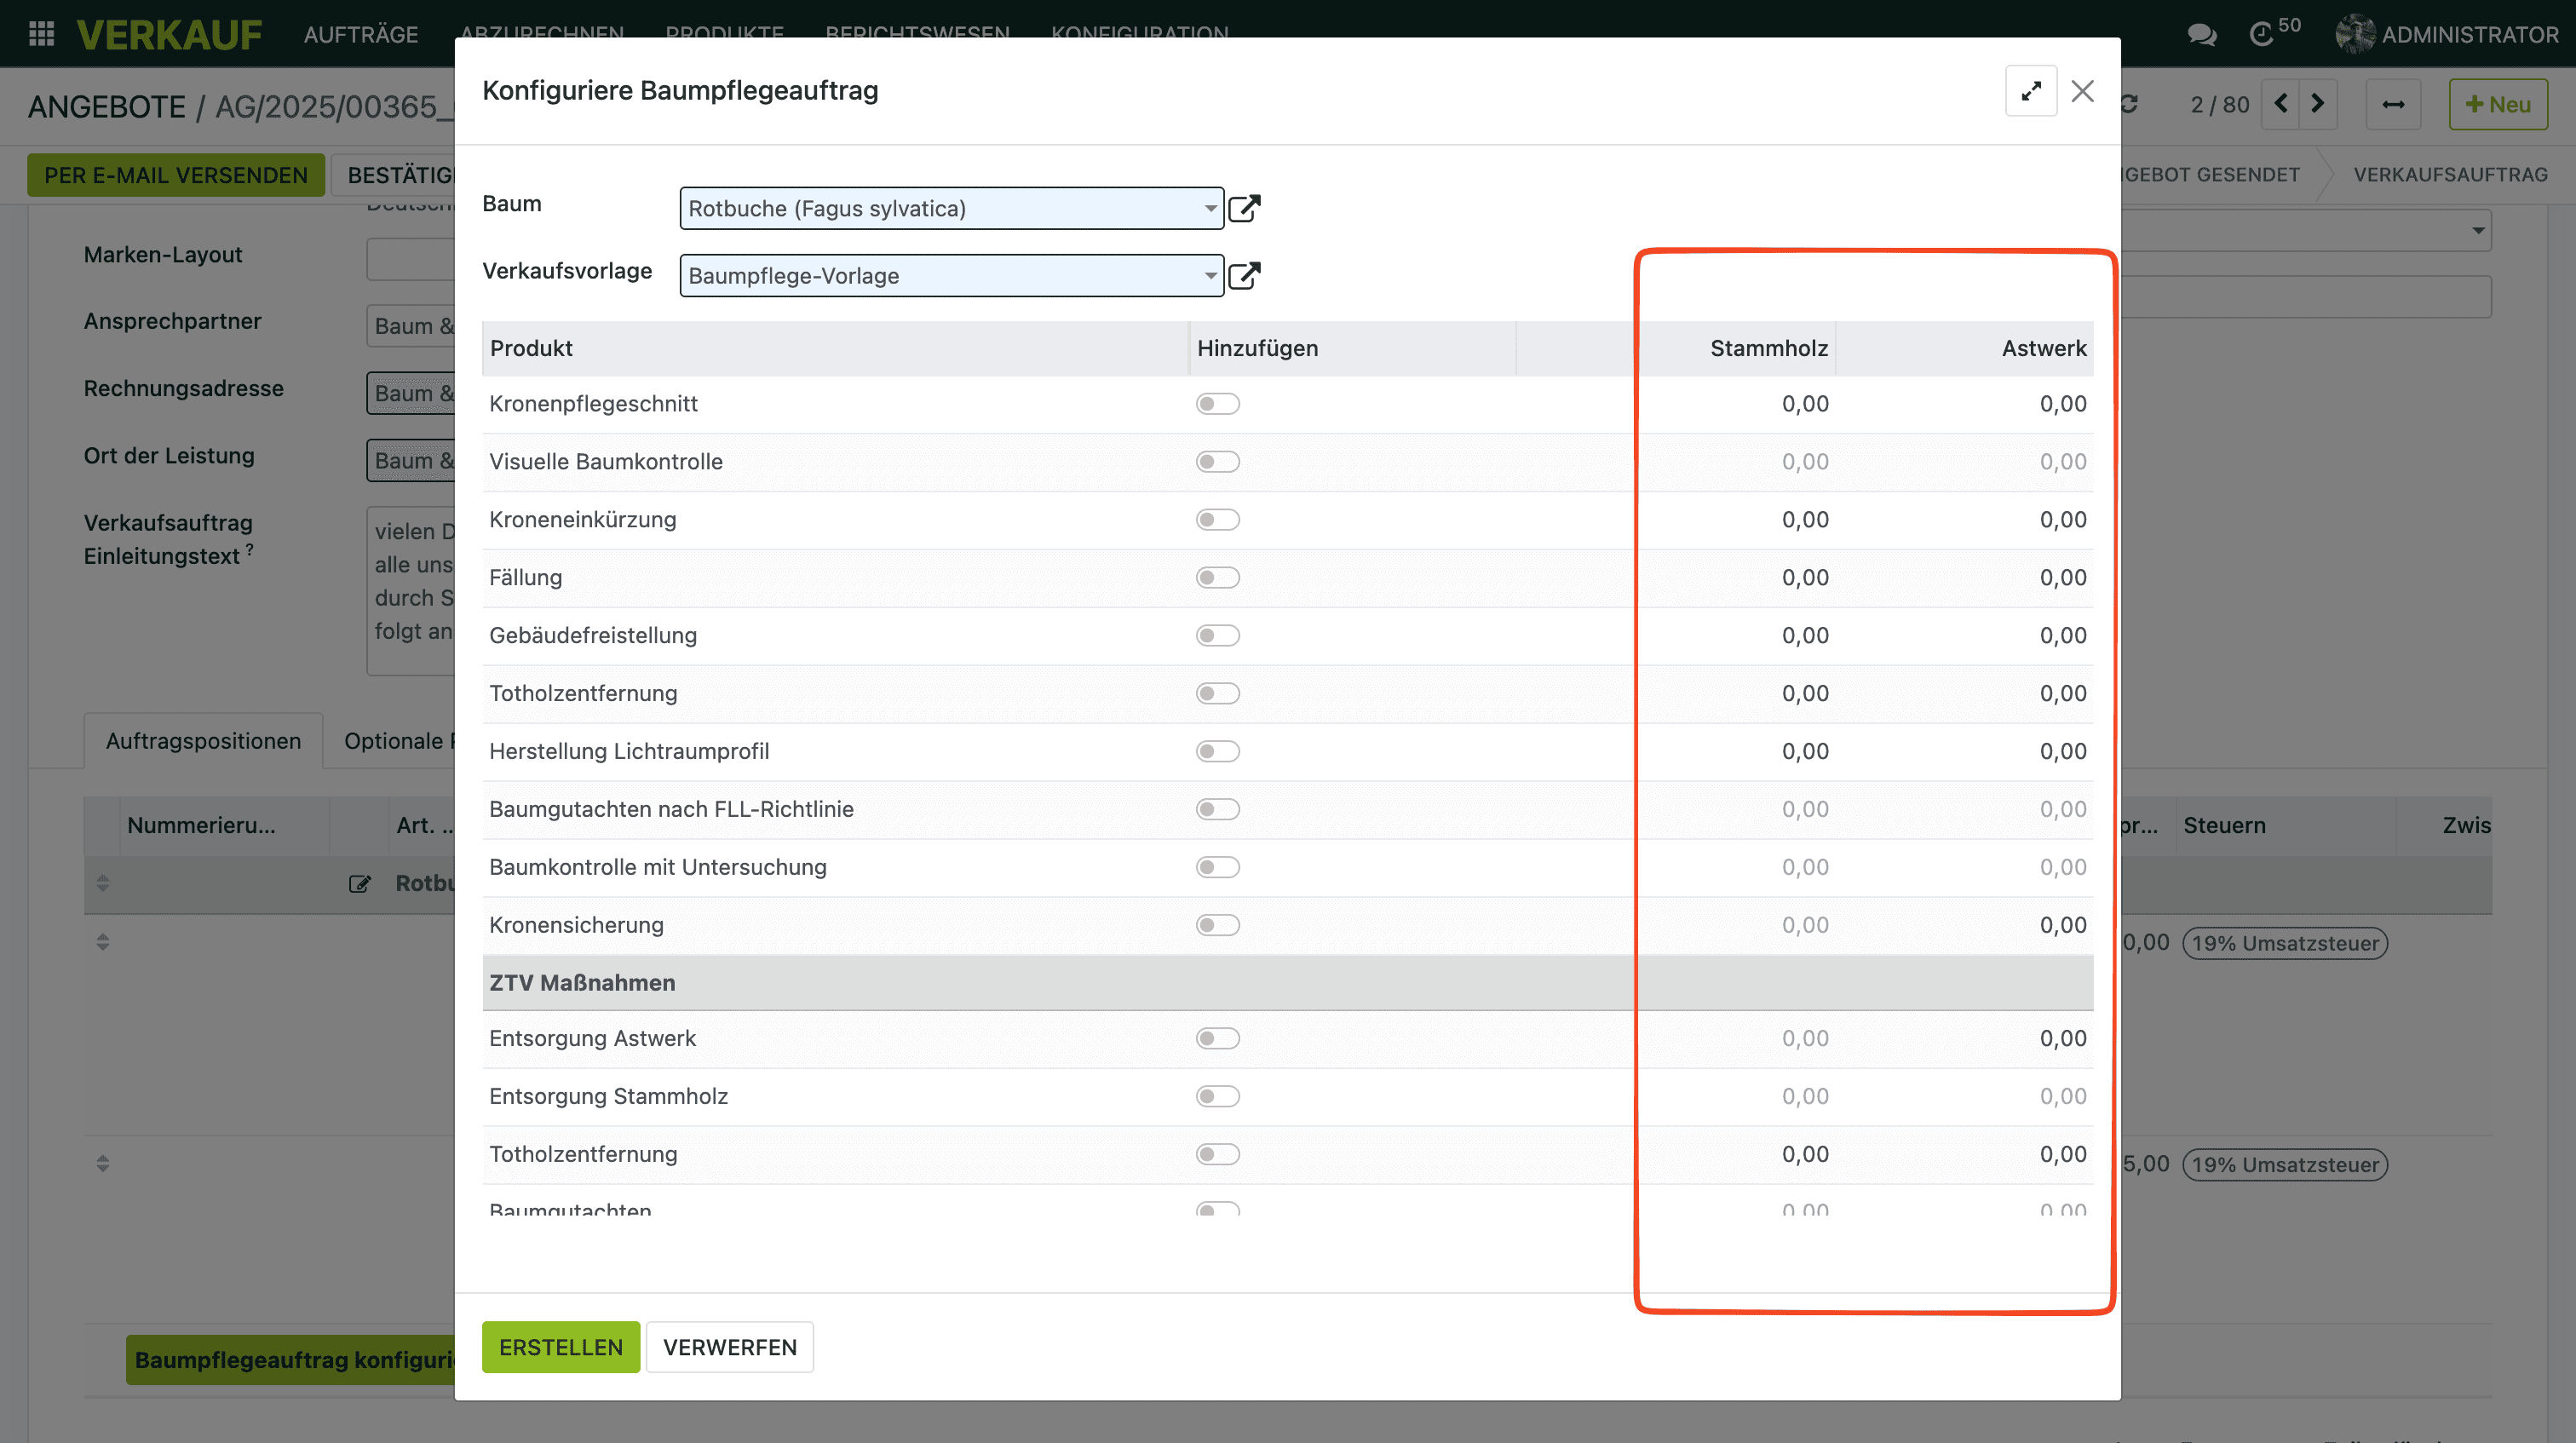Close the Baumpflegeauftrag dialog
The image size is (2576, 1443).
2082,91
